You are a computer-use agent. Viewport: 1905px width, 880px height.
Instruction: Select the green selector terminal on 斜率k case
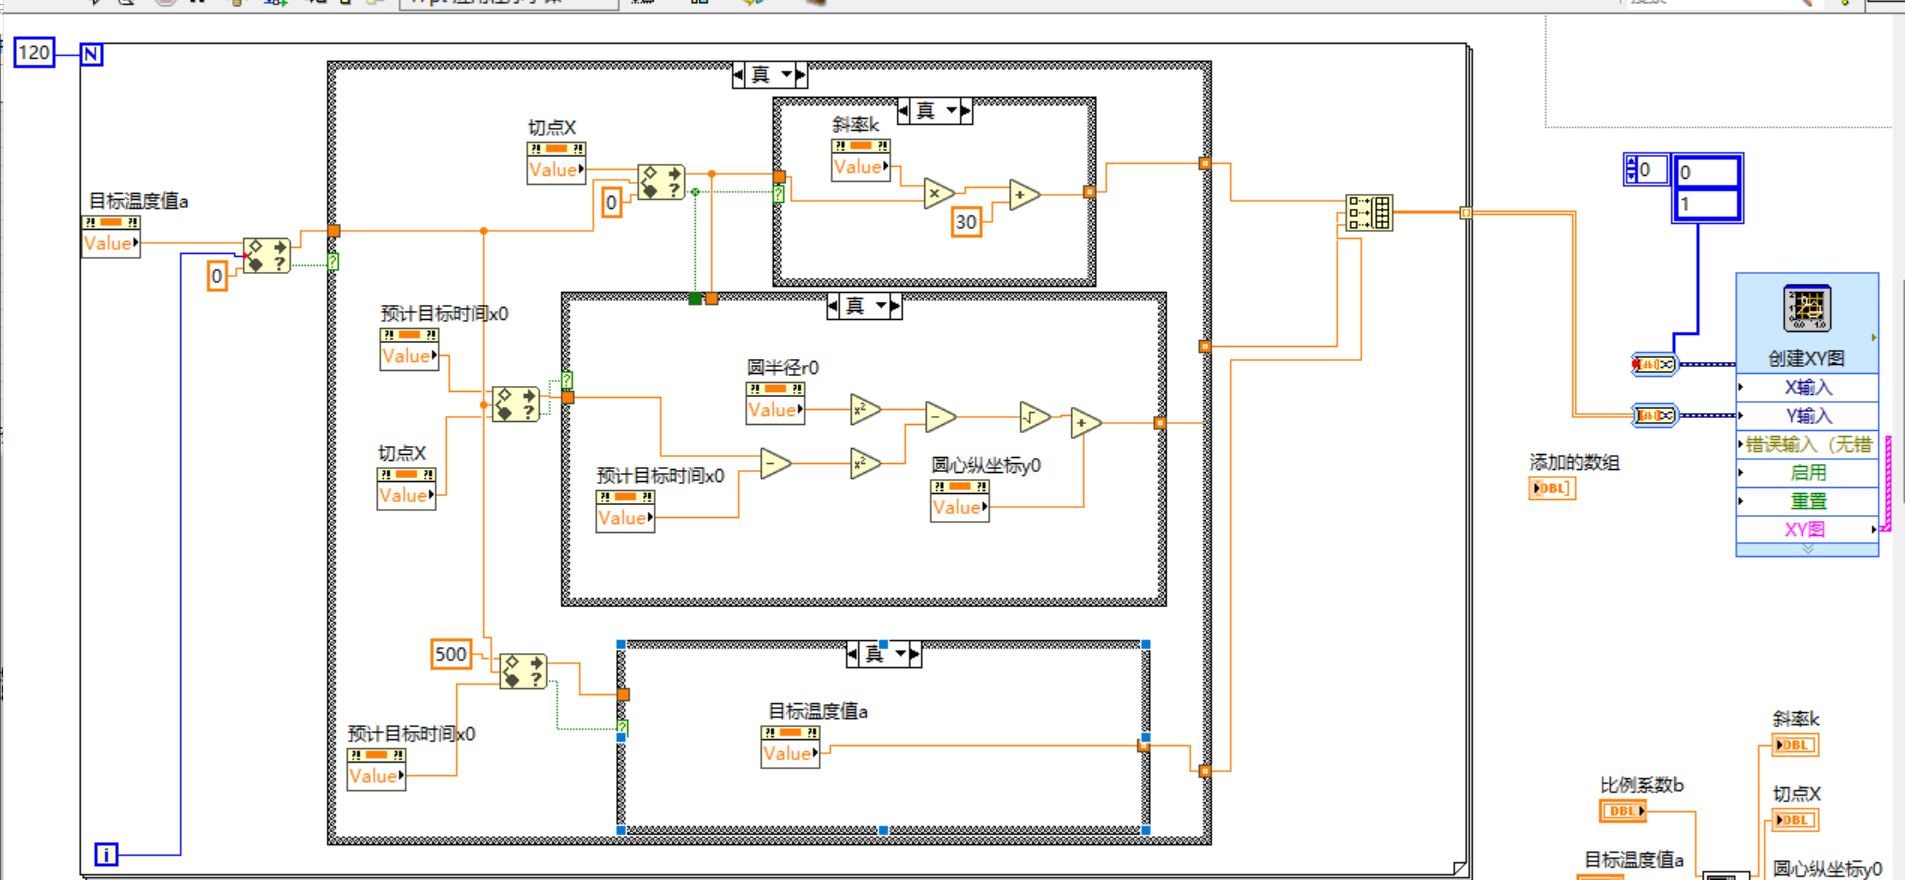point(778,193)
